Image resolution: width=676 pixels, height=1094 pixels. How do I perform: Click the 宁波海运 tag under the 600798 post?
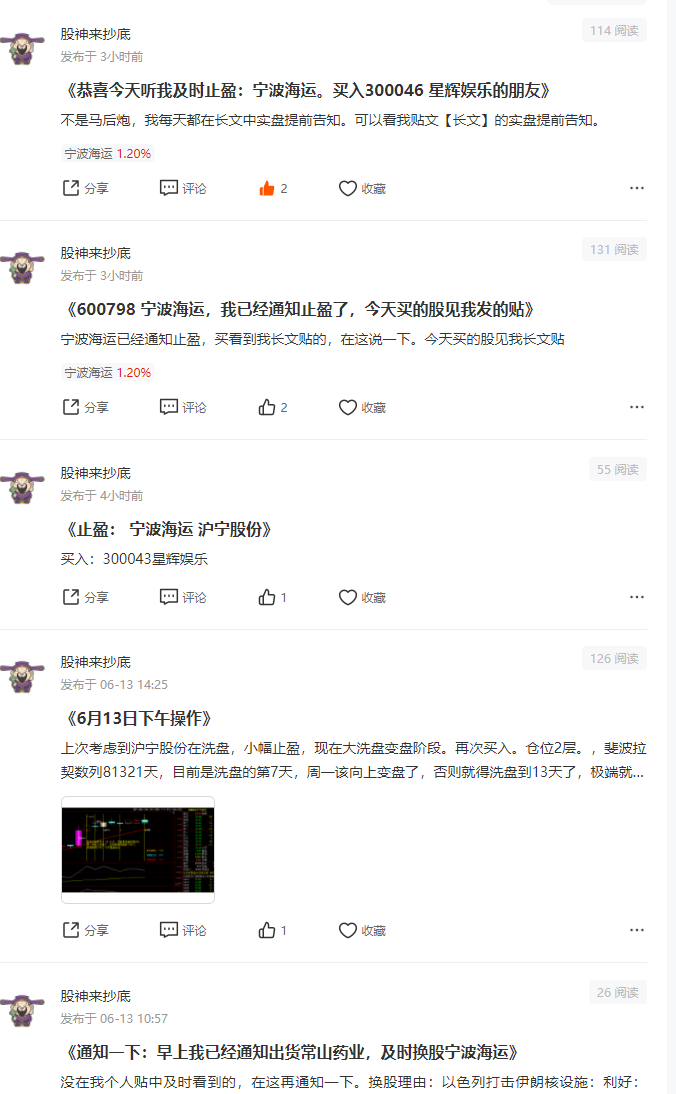tap(107, 373)
